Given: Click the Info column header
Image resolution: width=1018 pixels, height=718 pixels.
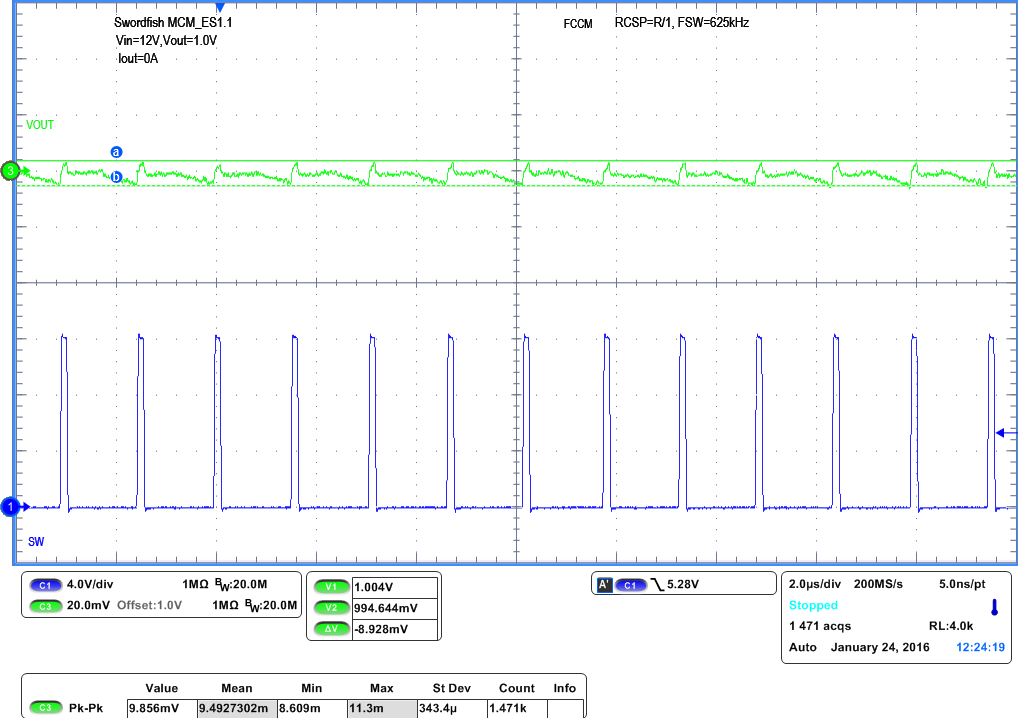Looking at the screenshot, I should (565, 688).
